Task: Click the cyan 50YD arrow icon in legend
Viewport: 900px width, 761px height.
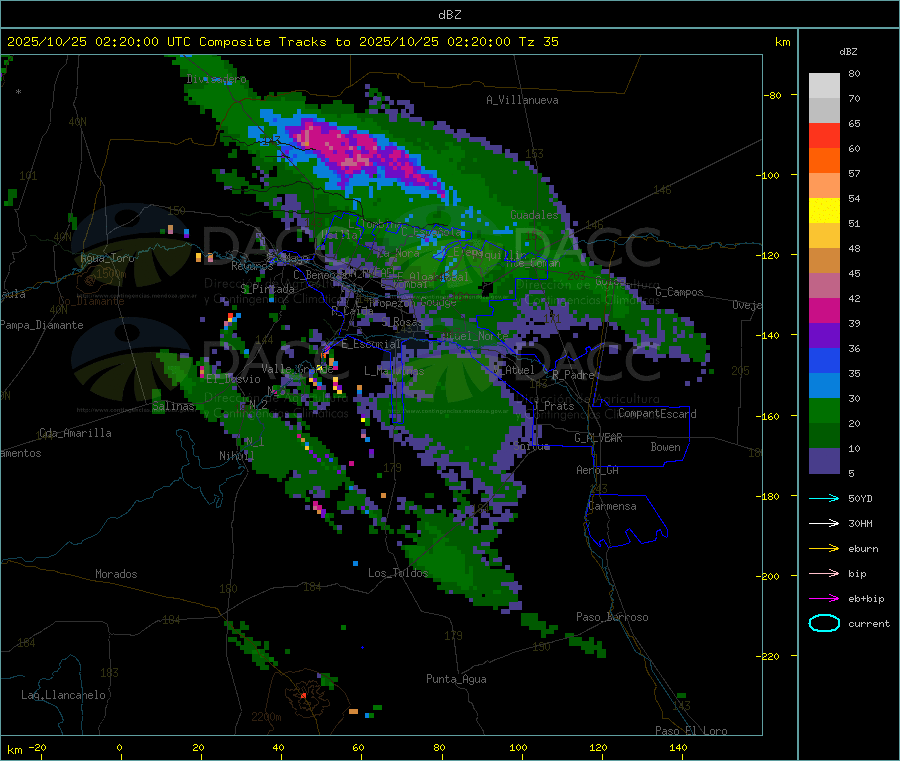Action: pos(824,498)
